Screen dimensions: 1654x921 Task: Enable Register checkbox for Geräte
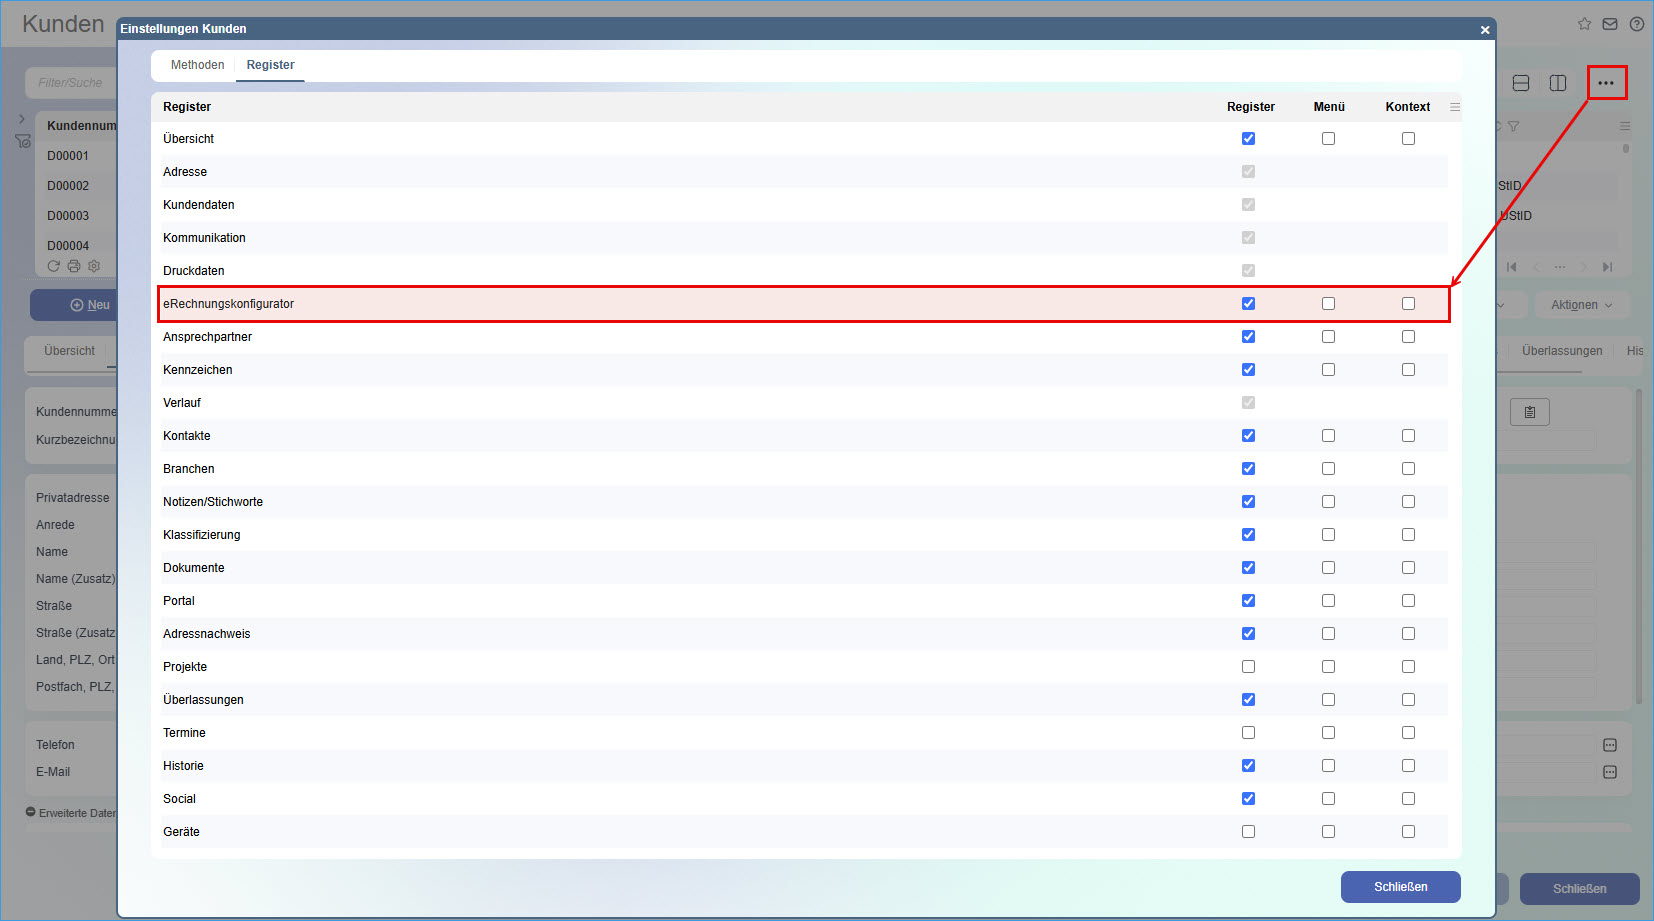click(x=1248, y=832)
